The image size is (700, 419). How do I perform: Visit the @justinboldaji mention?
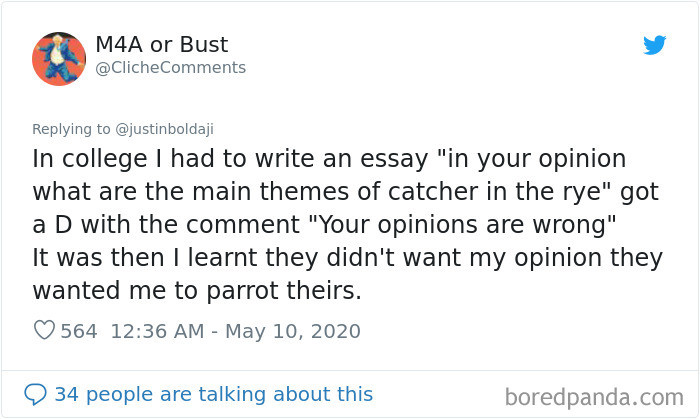pos(165,128)
